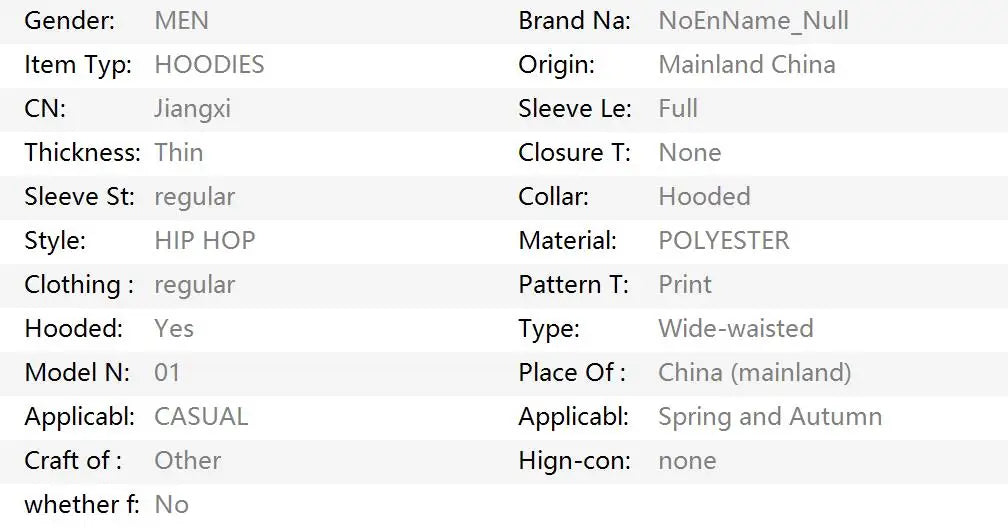The height and width of the screenshot is (528, 1008).
Task: Click the 'Print' pattern type value
Action: 684,285
